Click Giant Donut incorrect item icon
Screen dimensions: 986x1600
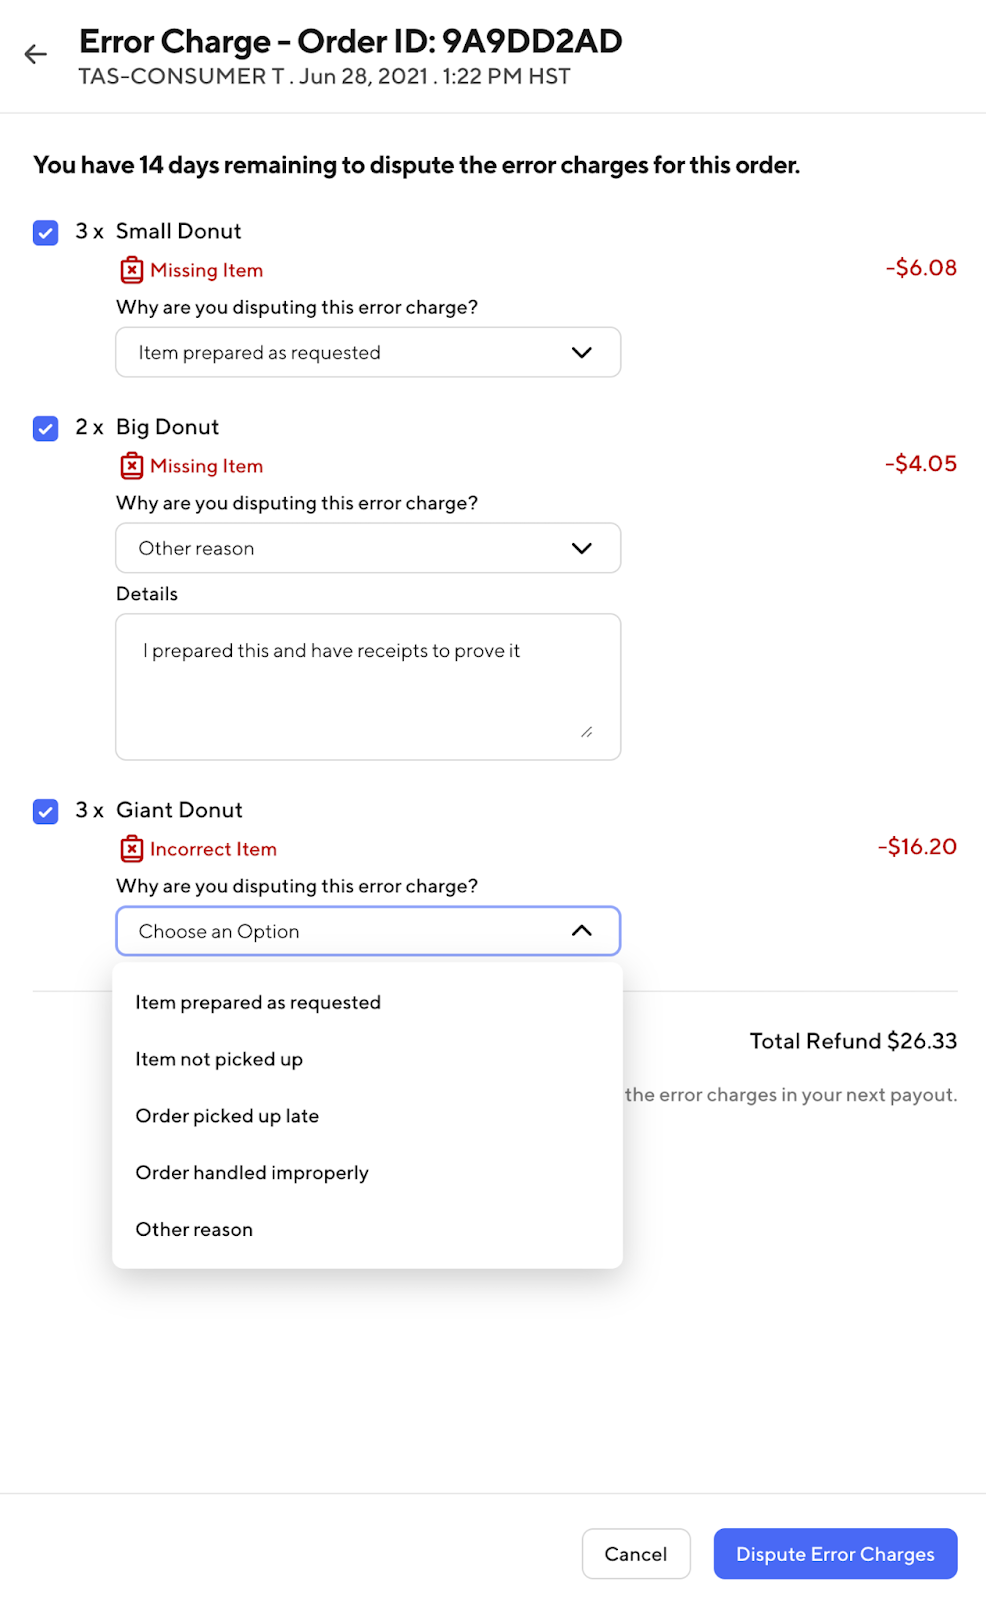(131, 849)
